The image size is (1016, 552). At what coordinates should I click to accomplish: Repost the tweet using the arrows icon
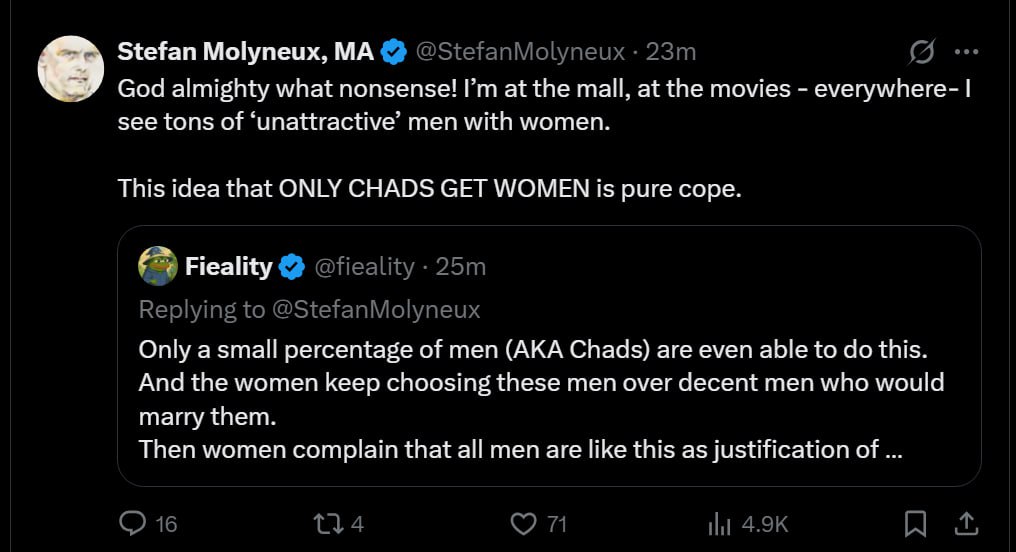326,523
